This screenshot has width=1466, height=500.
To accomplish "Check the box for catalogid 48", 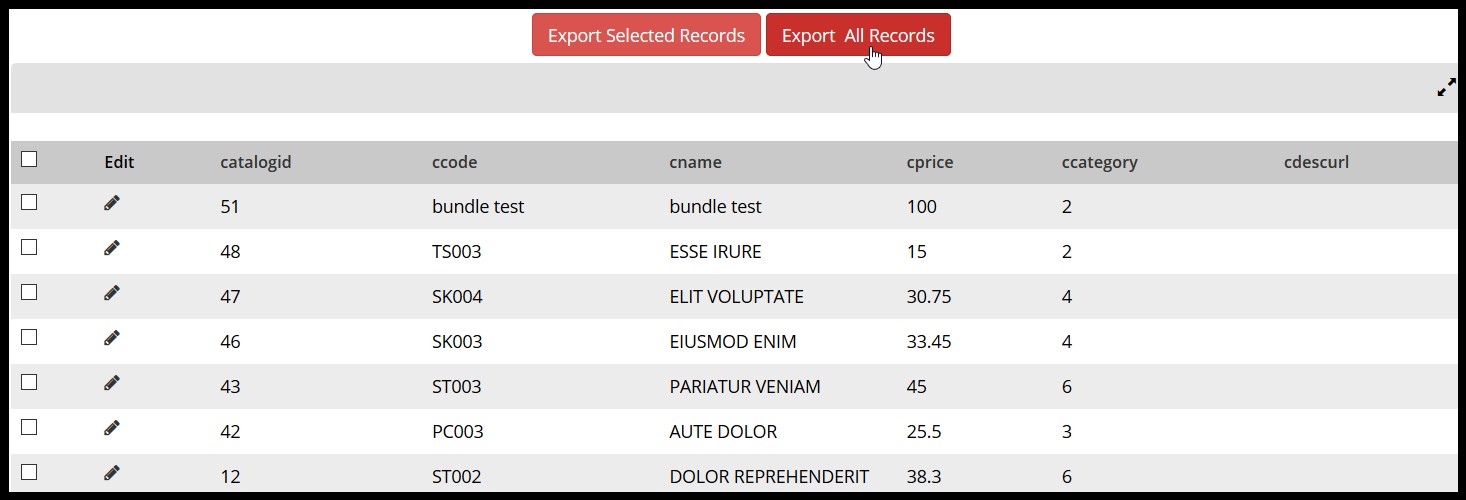I will [29, 247].
